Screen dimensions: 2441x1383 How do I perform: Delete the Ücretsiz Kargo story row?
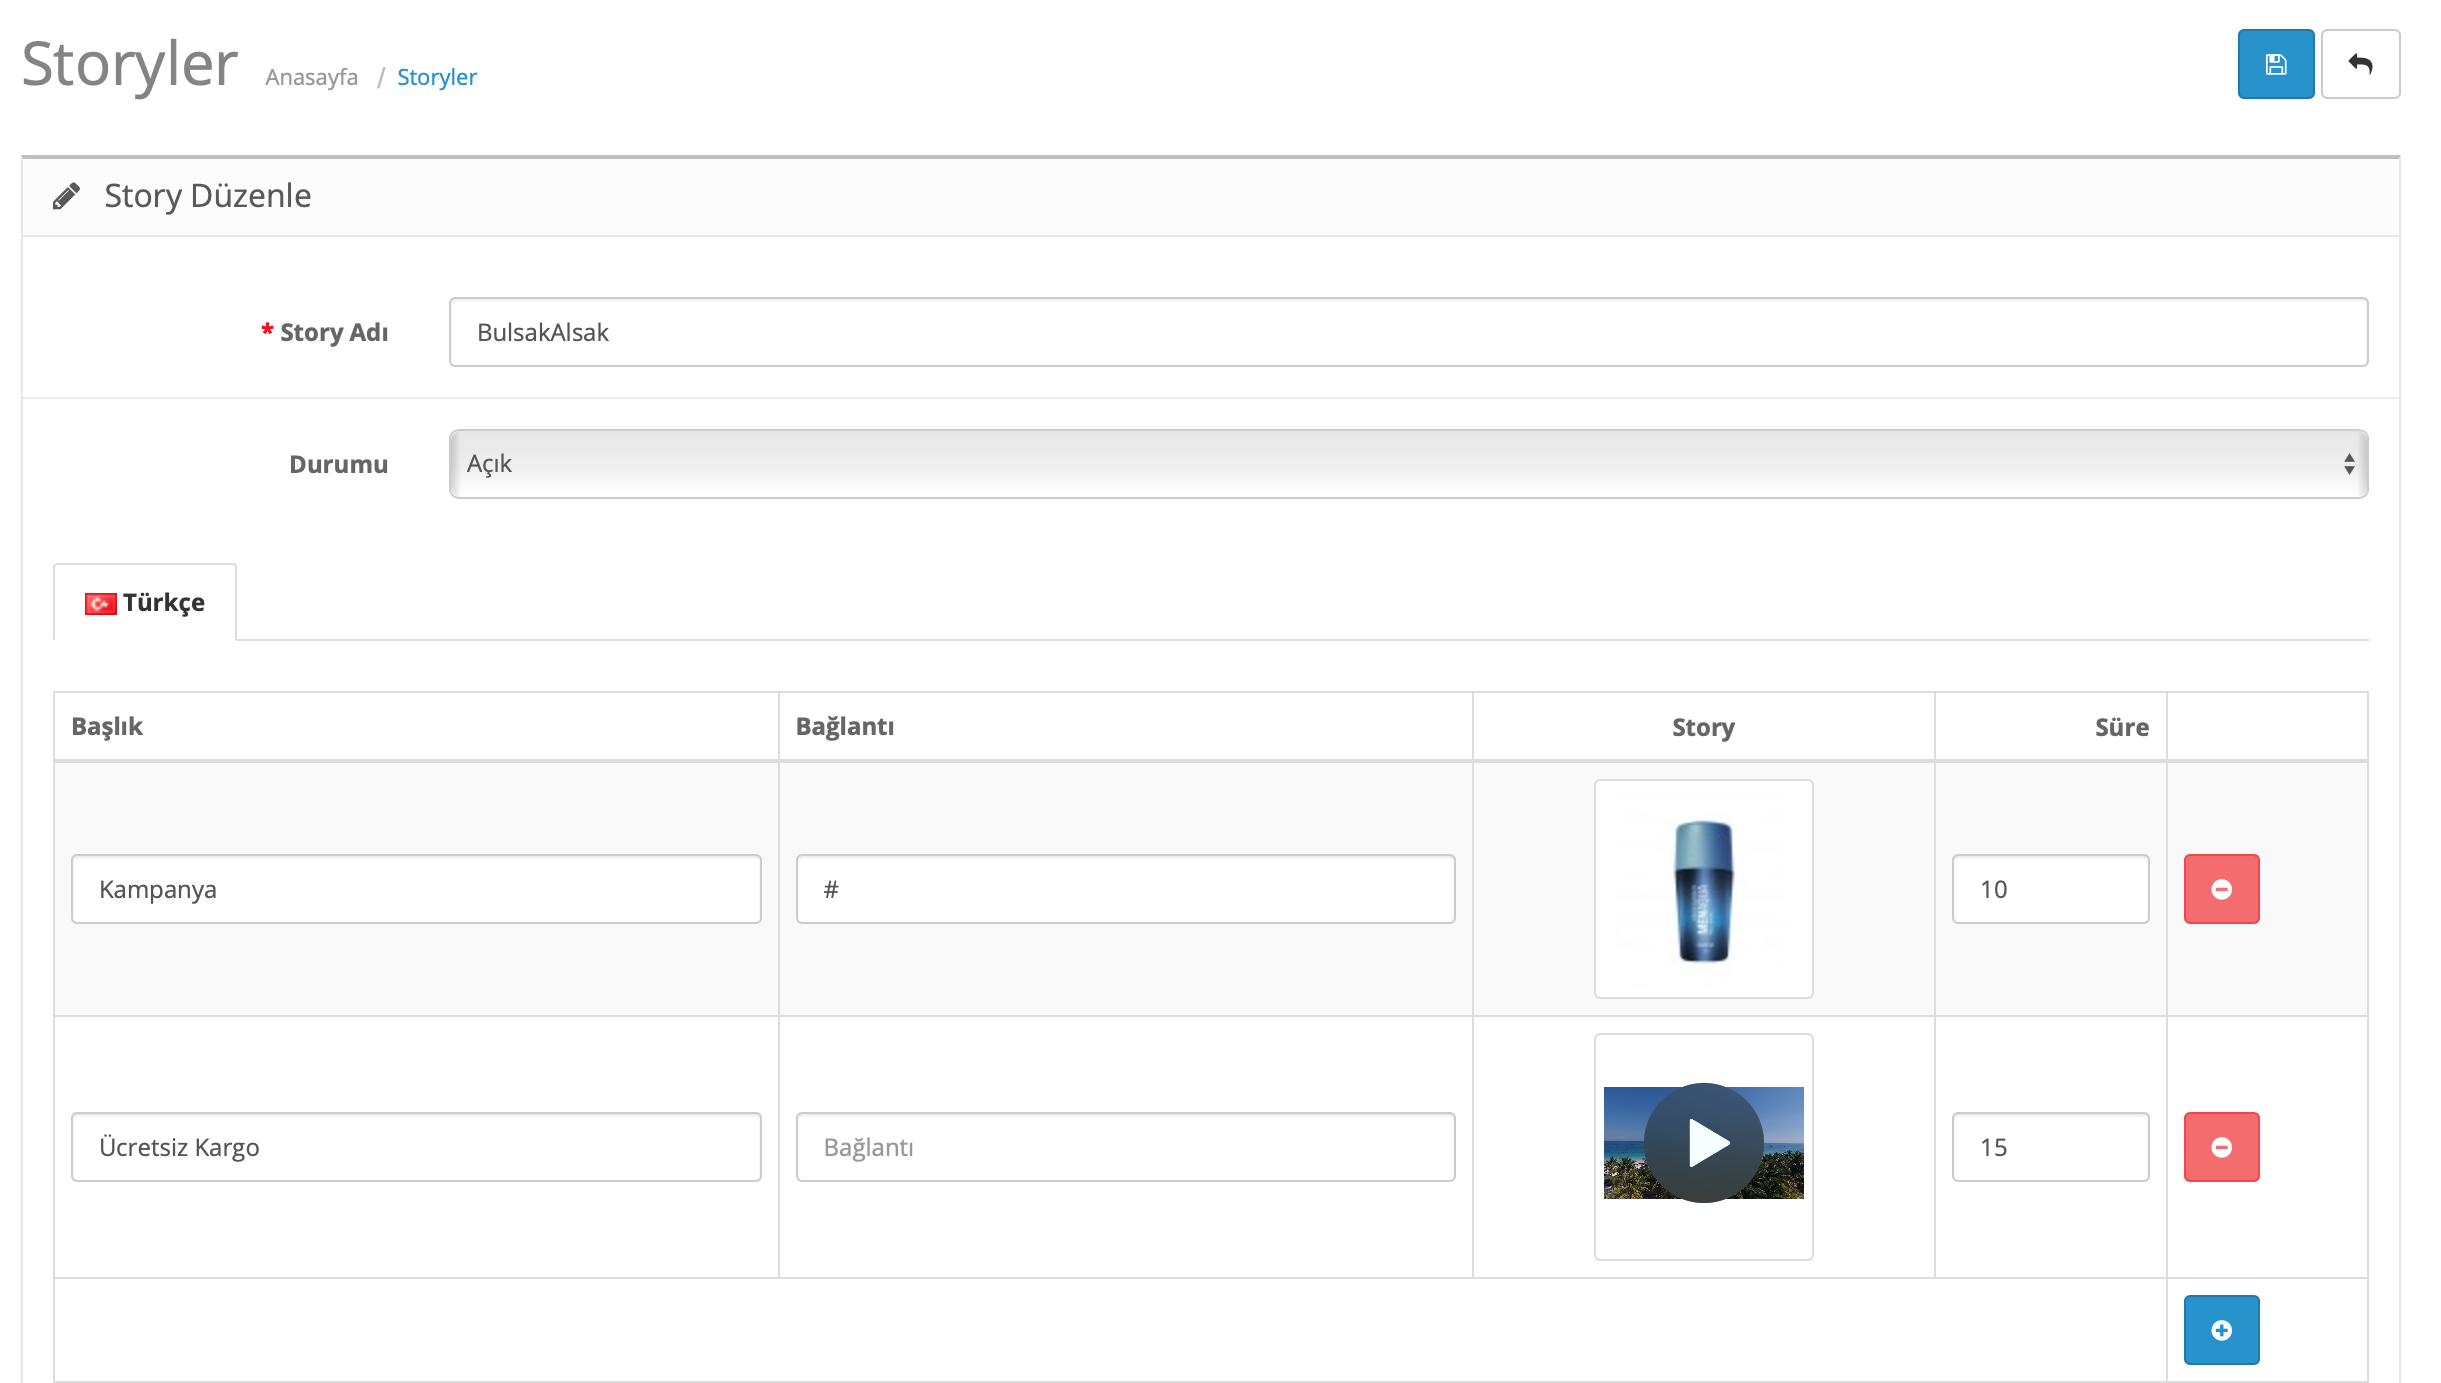coord(2221,1147)
